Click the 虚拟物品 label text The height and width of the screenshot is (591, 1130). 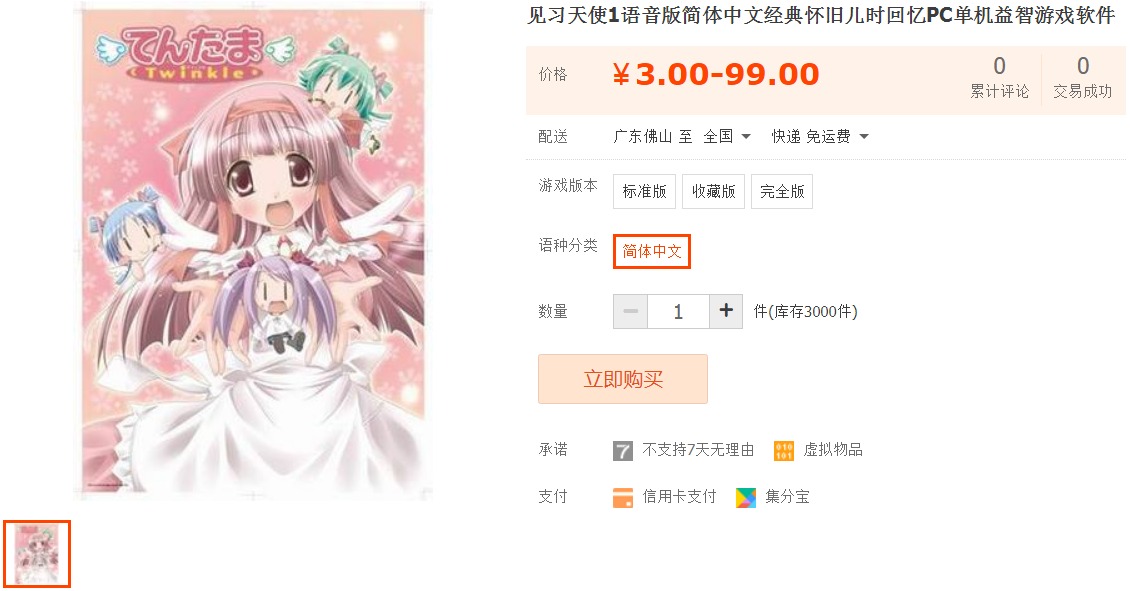click(x=833, y=450)
